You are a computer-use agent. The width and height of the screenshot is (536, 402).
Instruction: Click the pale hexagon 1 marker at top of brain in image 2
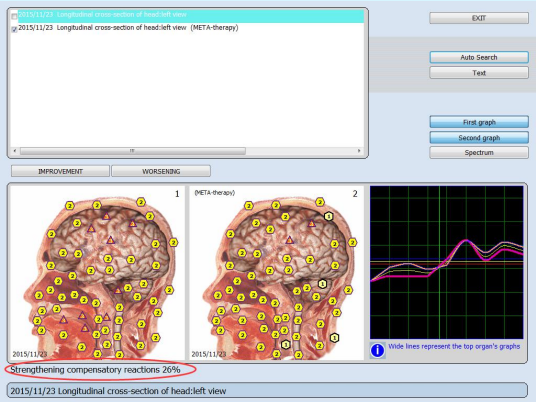coord(329,216)
